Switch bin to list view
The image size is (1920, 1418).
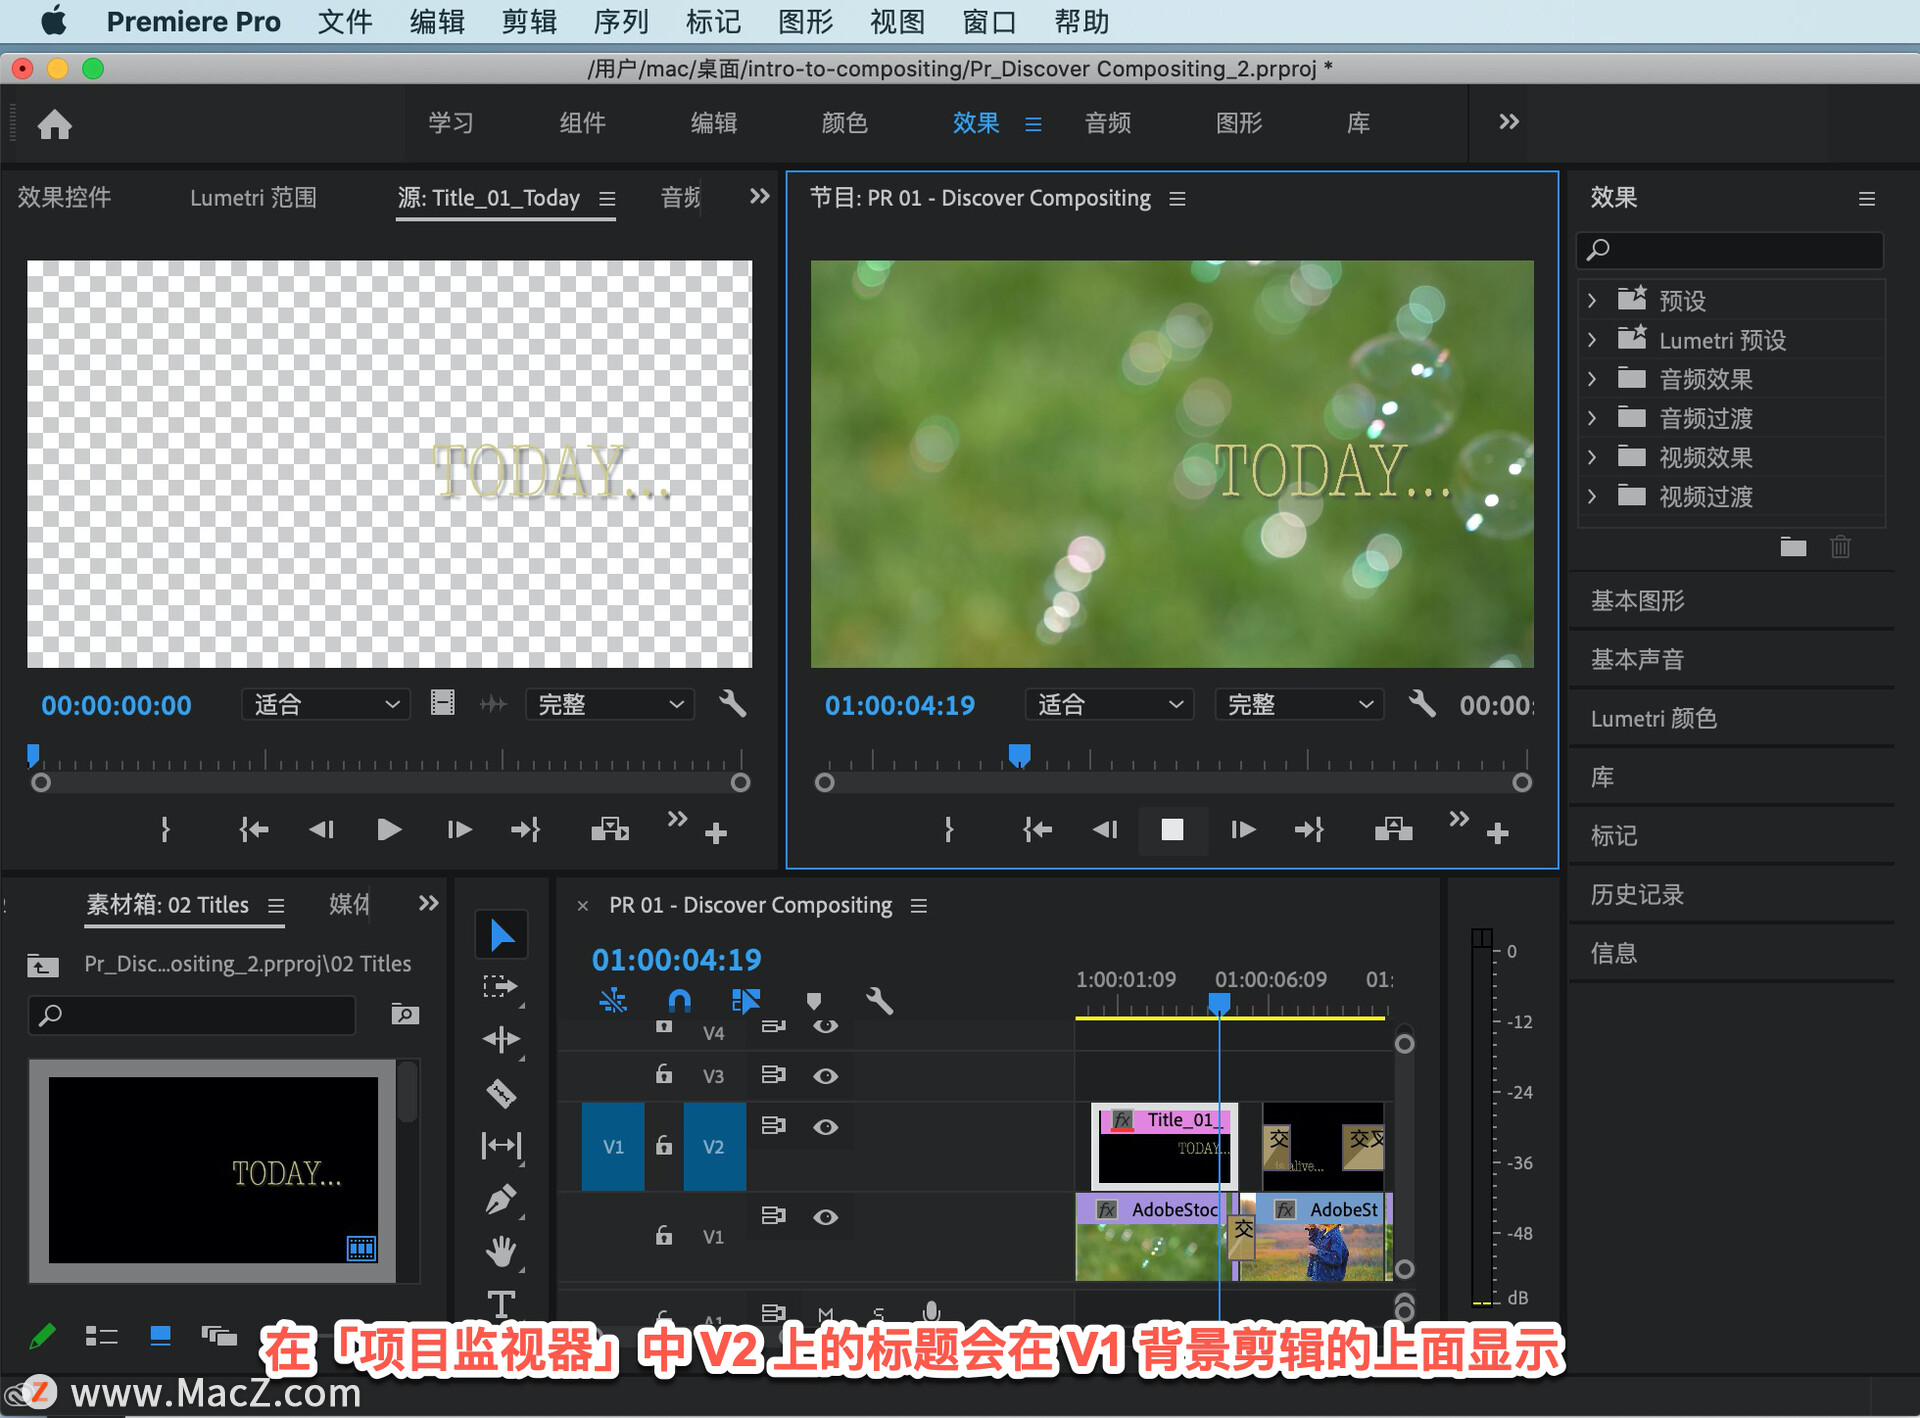(101, 1336)
